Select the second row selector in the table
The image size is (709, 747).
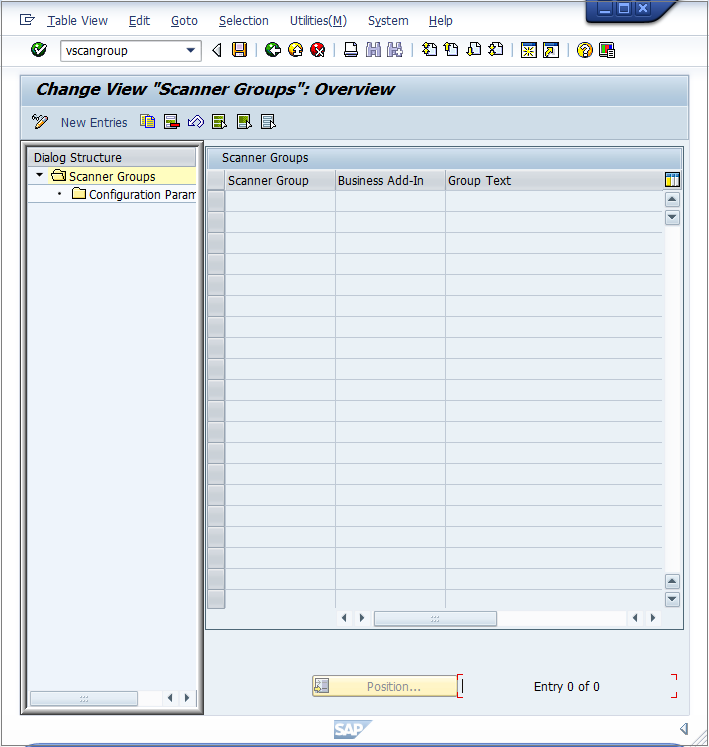click(216, 222)
